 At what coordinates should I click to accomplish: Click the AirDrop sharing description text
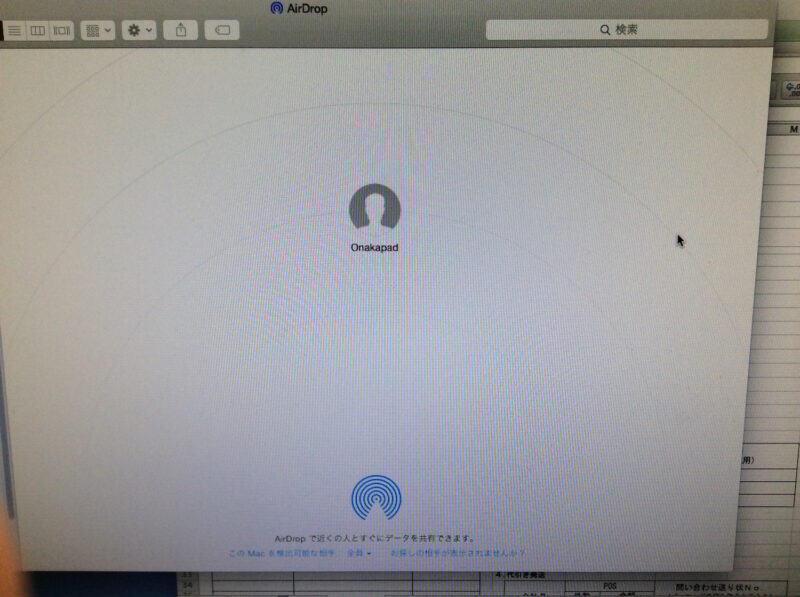[x=375, y=538]
